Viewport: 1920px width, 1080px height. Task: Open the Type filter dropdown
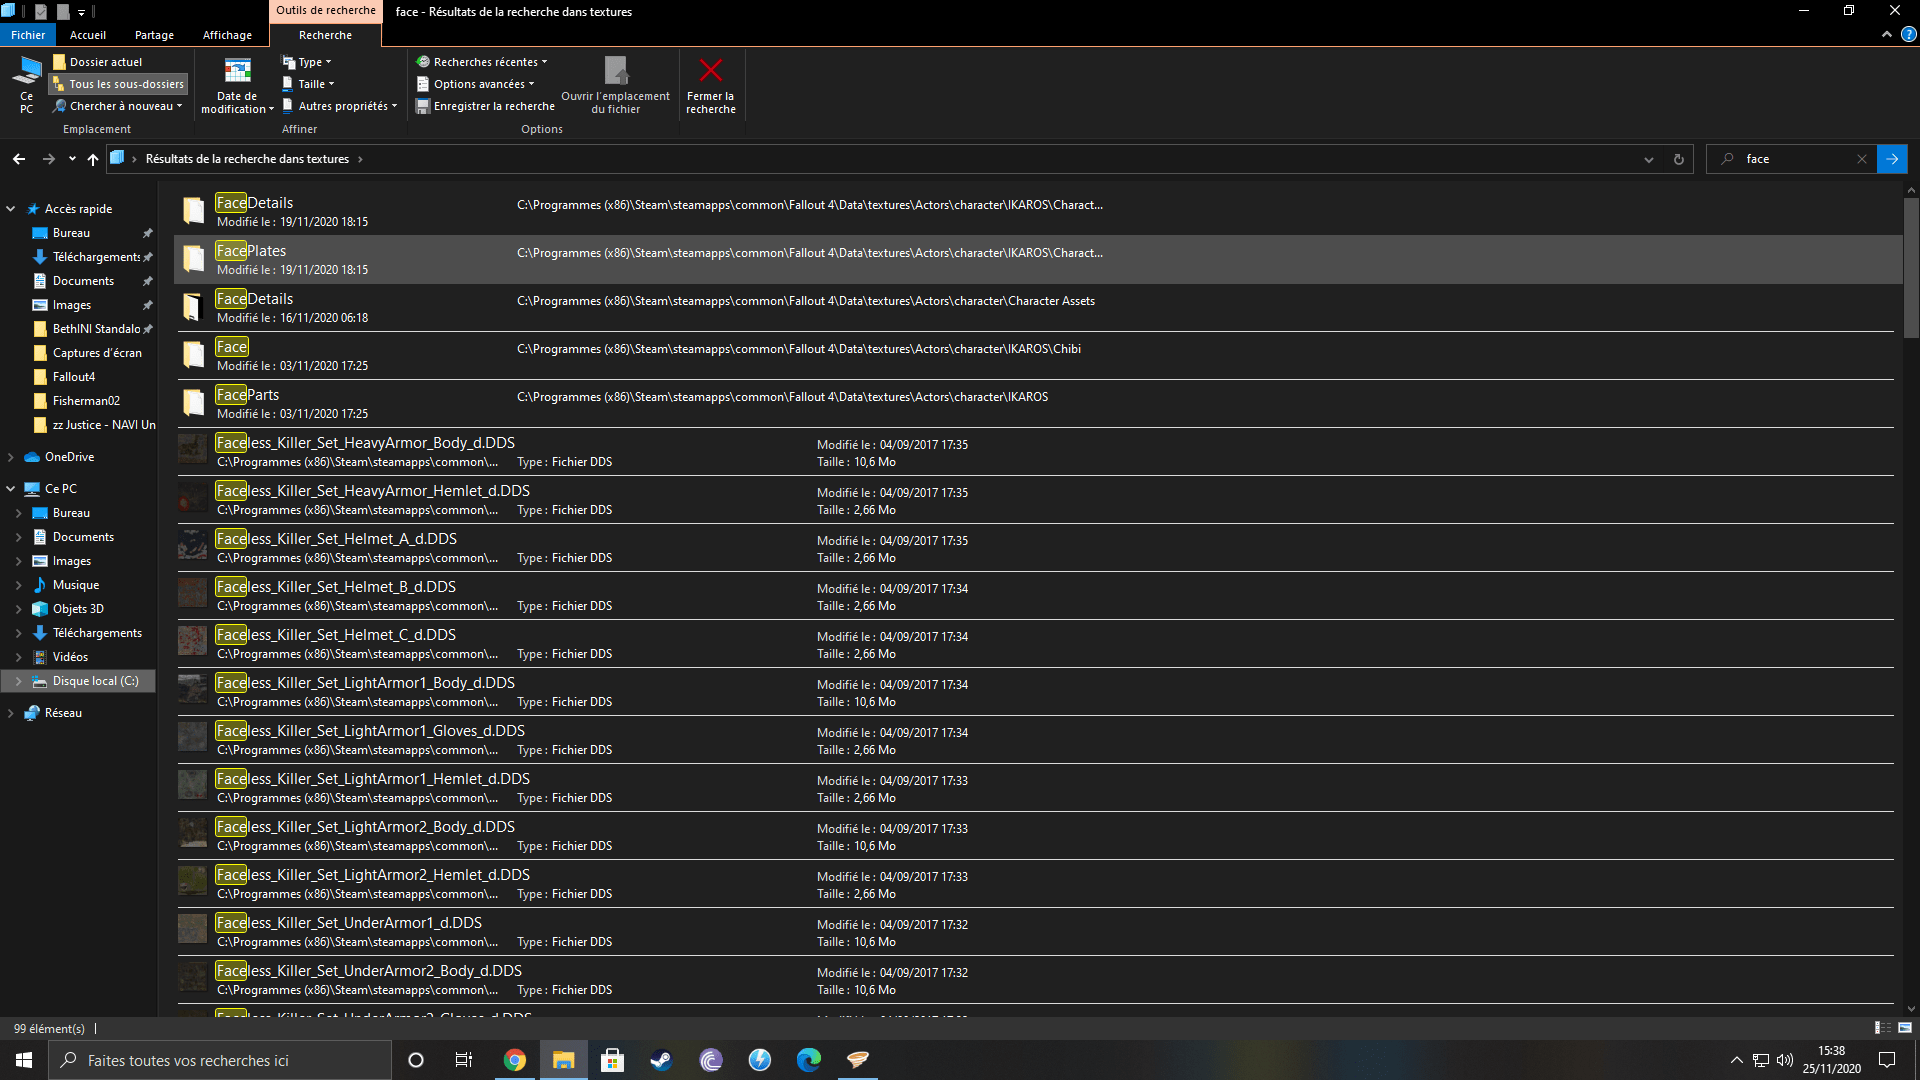(x=307, y=62)
